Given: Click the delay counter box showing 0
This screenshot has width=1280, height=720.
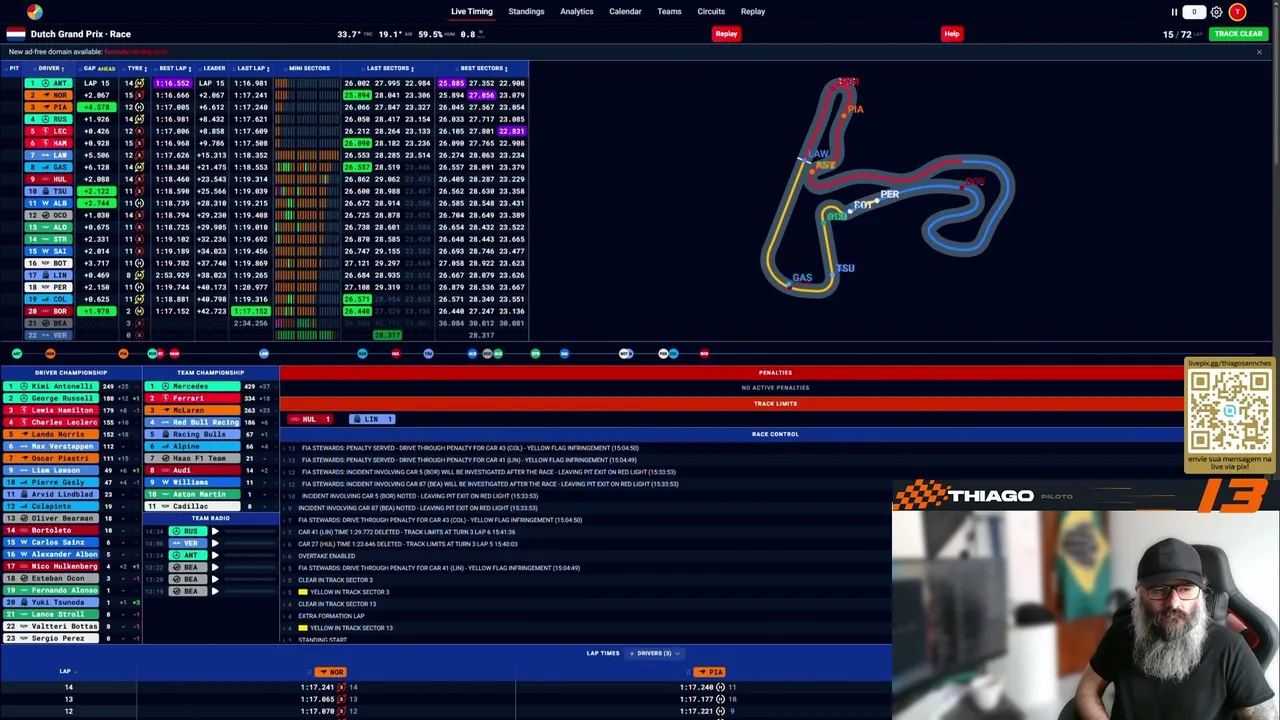Looking at the screenshot, I should (x=1194, y=12).
